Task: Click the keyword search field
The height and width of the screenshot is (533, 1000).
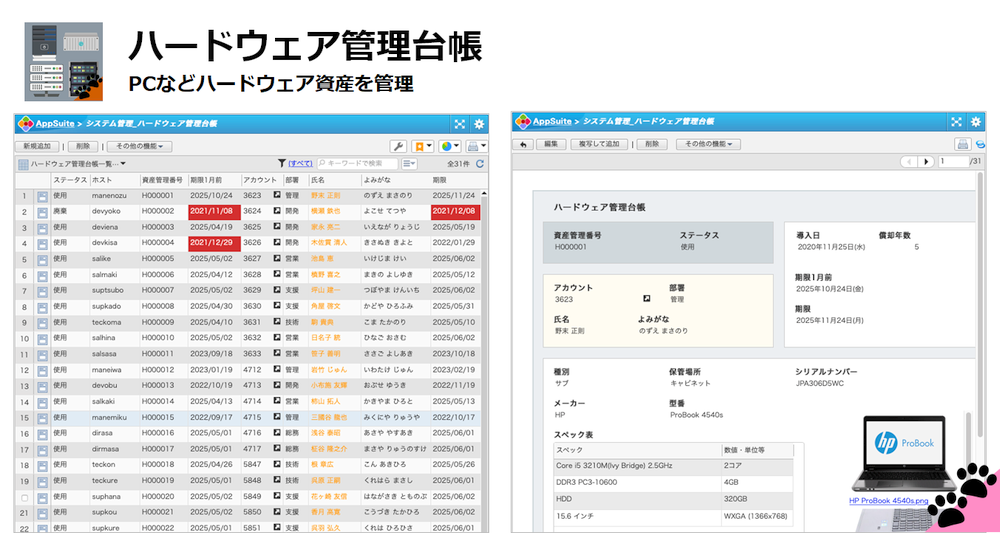Action: tap(355, 163)
